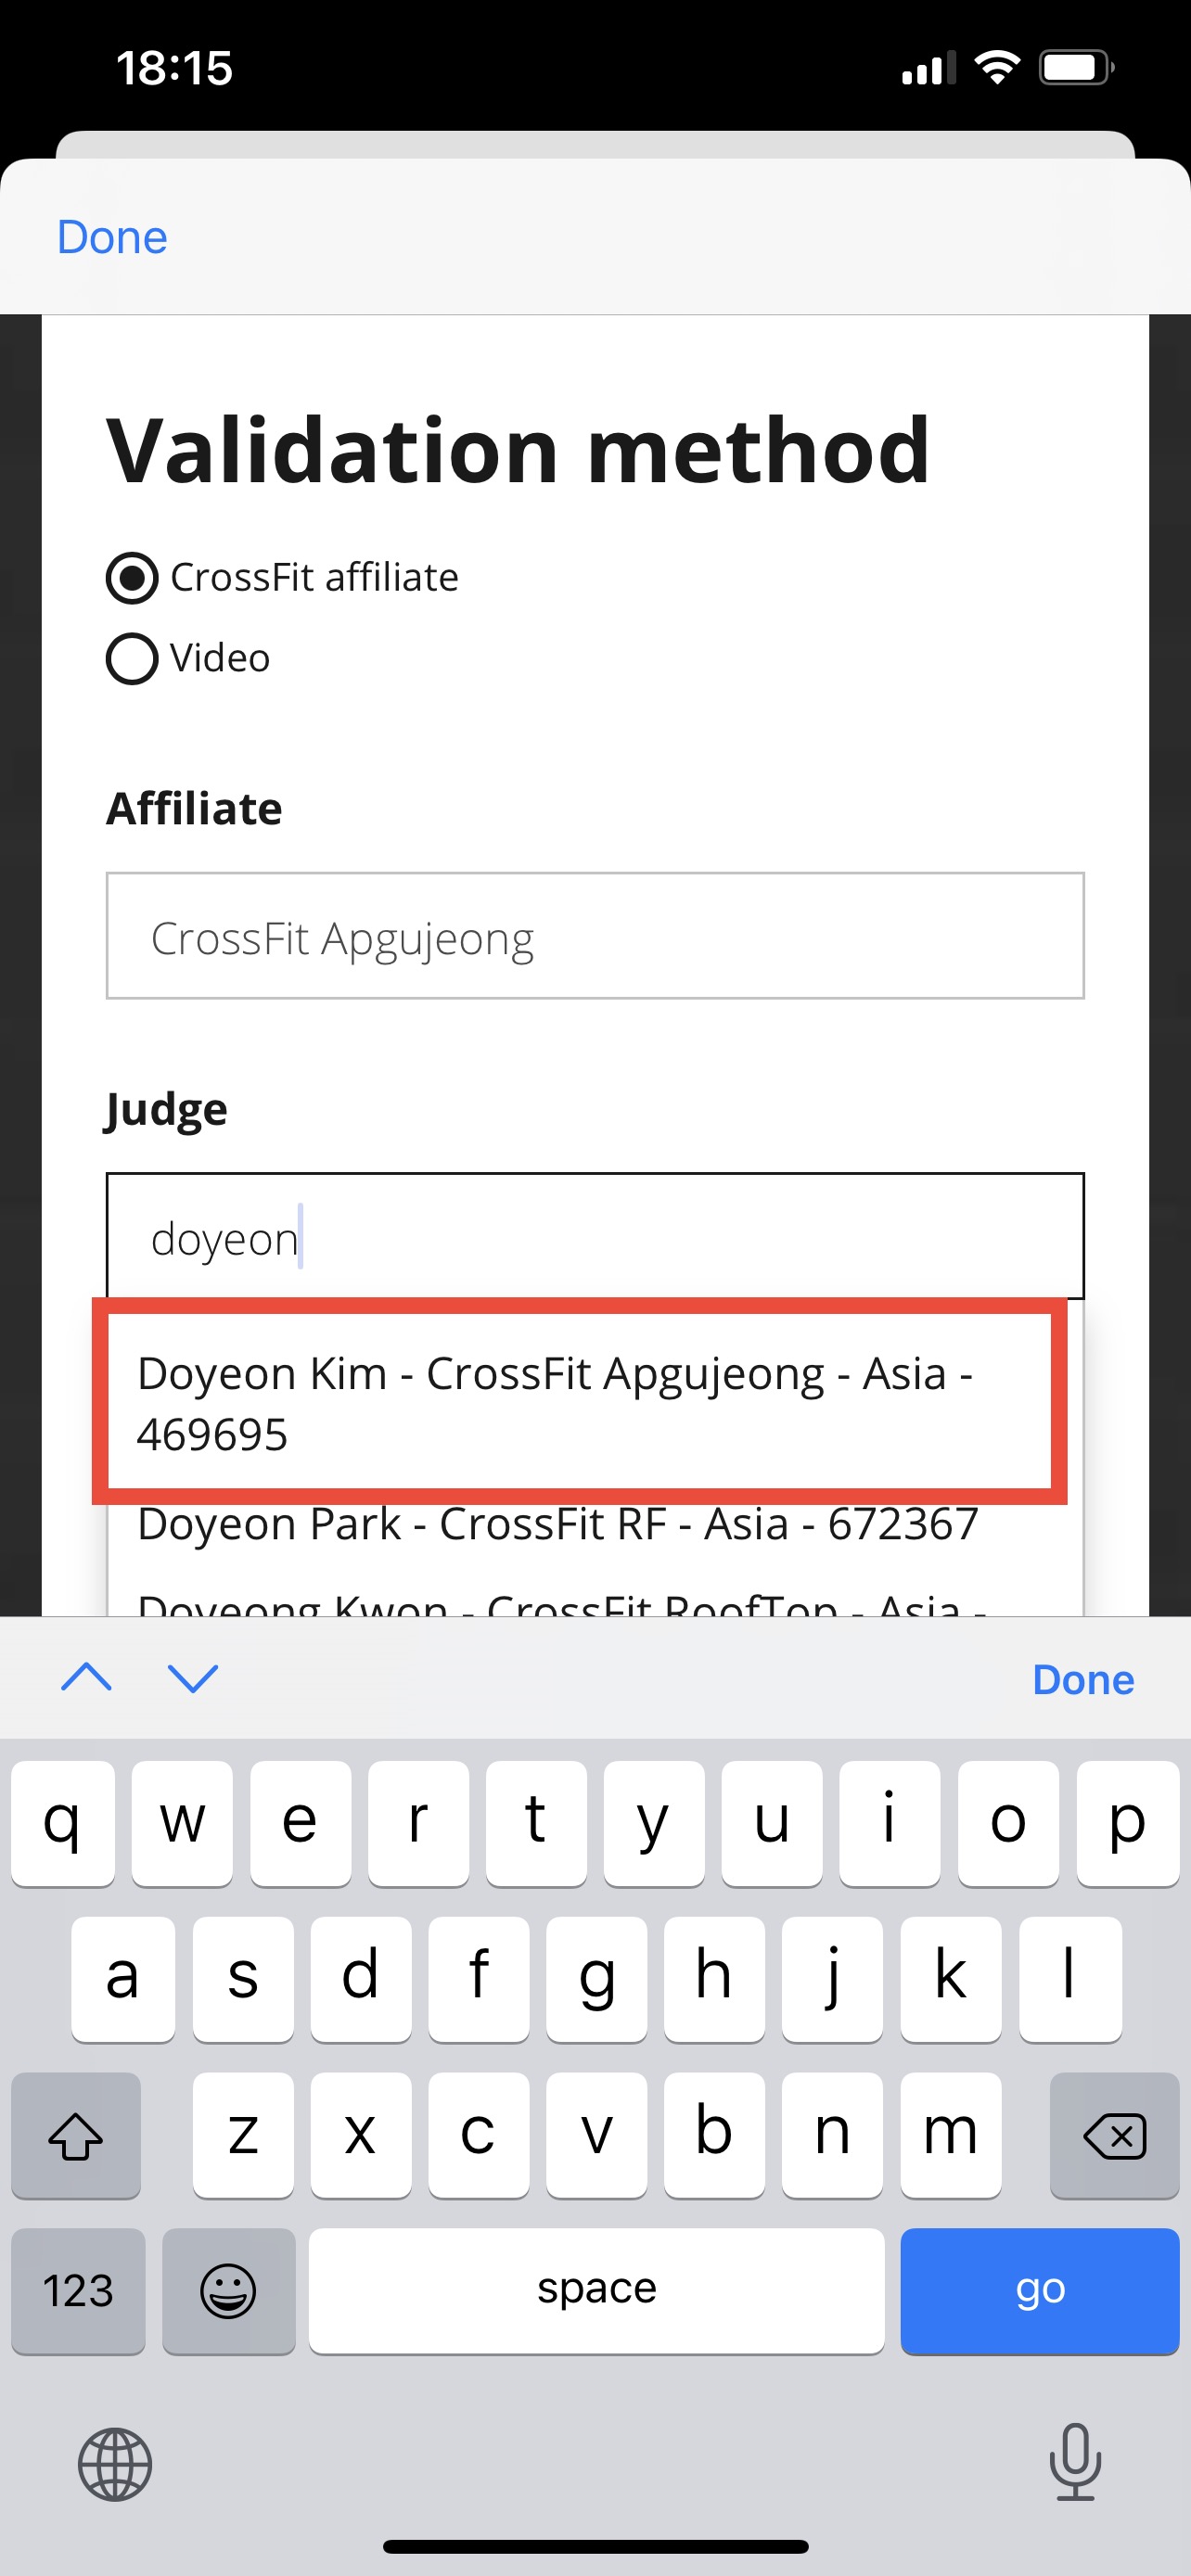Viewport: 1191px width, 2576px height.
Task: Choose Doyeon Kim from judge suggestions
Action: (x=580, y=1402)
